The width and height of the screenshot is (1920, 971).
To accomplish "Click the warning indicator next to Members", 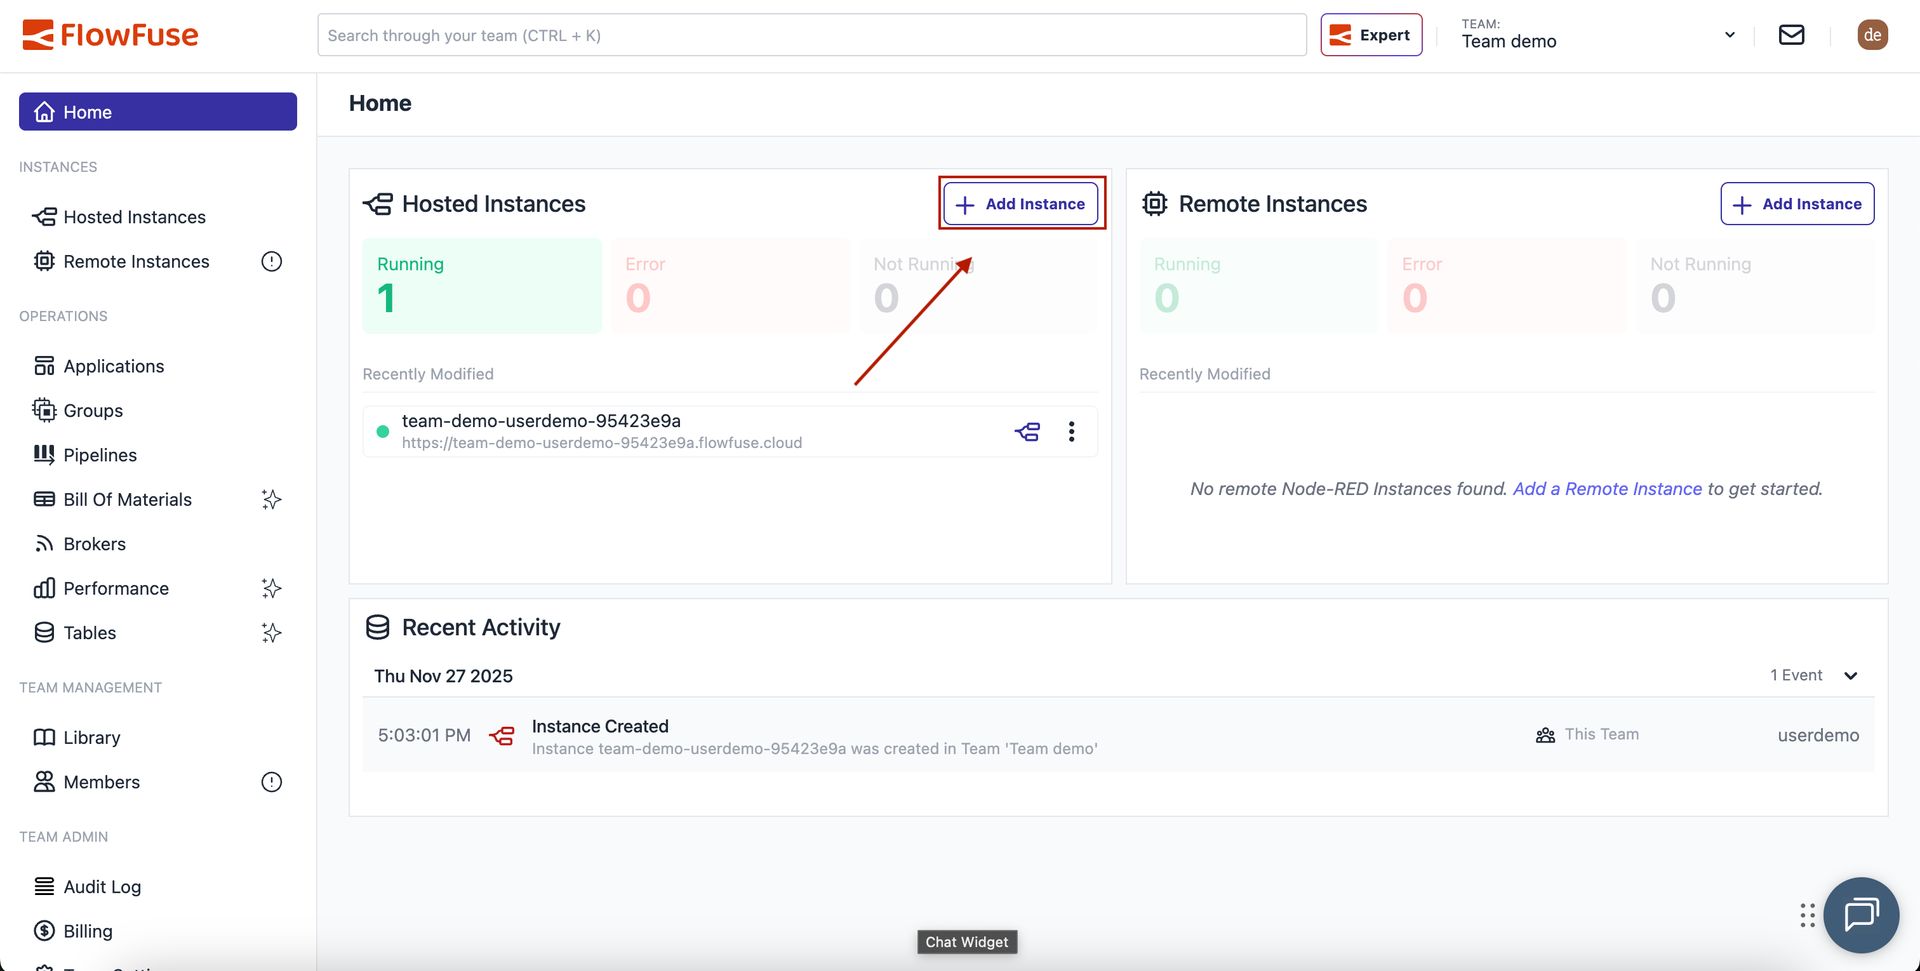I will tap(271, 781).
